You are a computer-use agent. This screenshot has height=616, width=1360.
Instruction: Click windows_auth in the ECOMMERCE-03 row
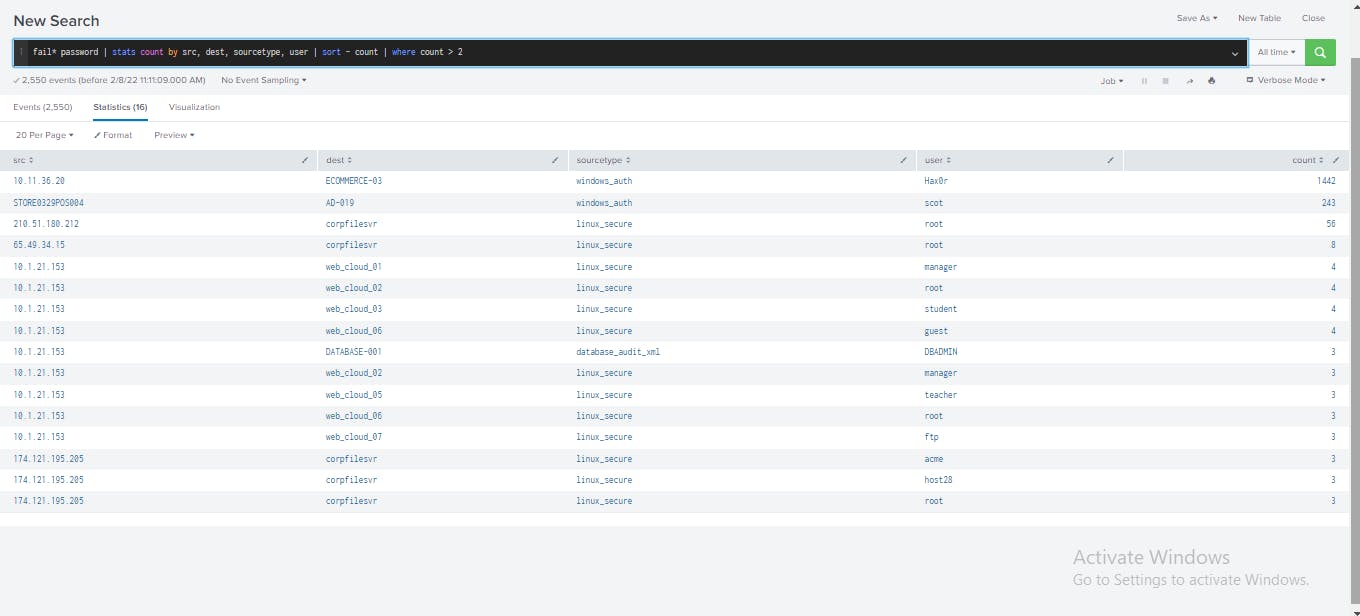pos(604,181)
